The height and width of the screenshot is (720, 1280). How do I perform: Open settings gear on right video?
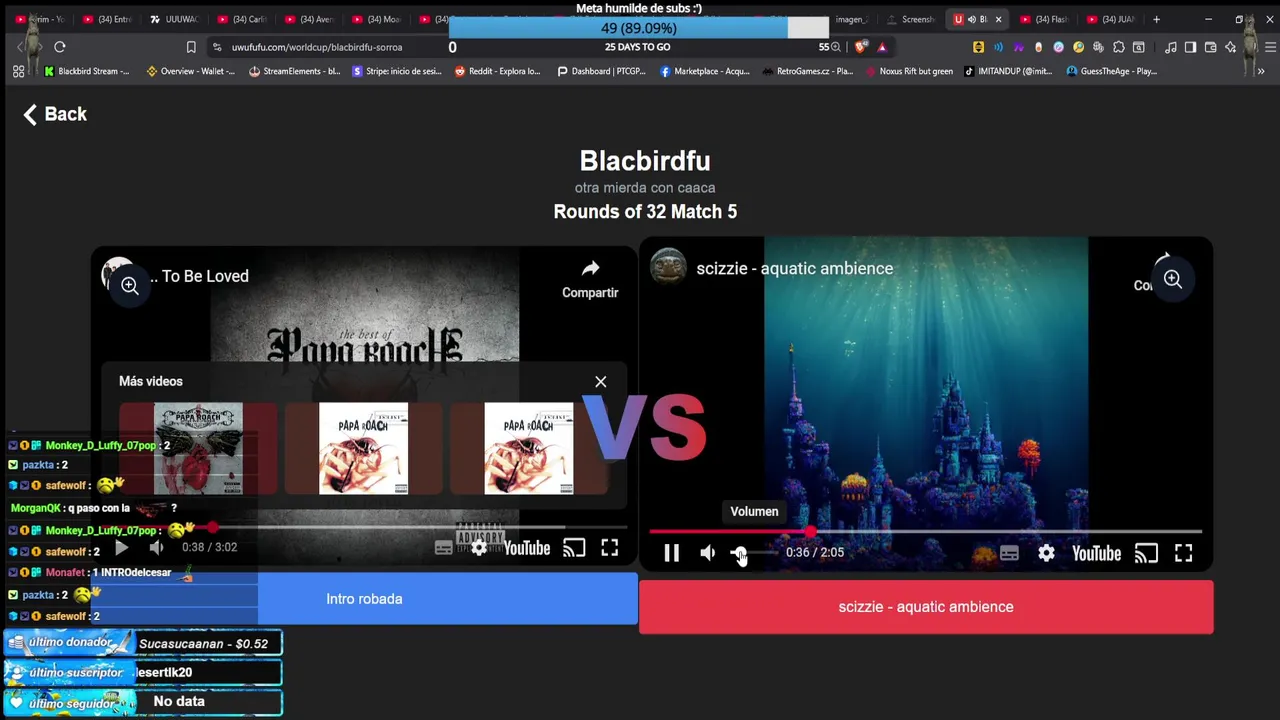[1046, 553]
